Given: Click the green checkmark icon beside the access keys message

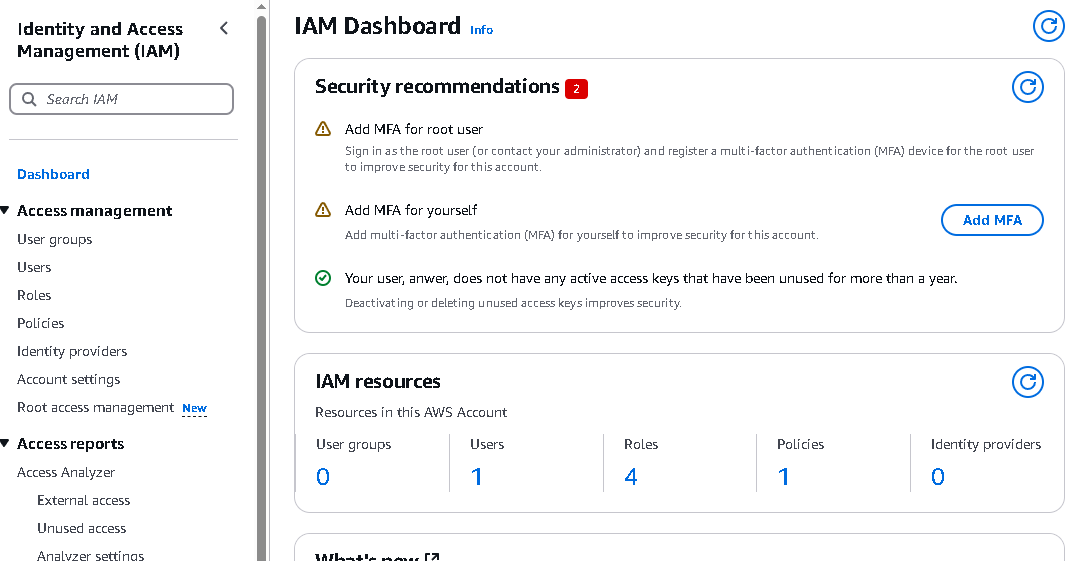Looking at the screenshot, I should pos(322,278).
